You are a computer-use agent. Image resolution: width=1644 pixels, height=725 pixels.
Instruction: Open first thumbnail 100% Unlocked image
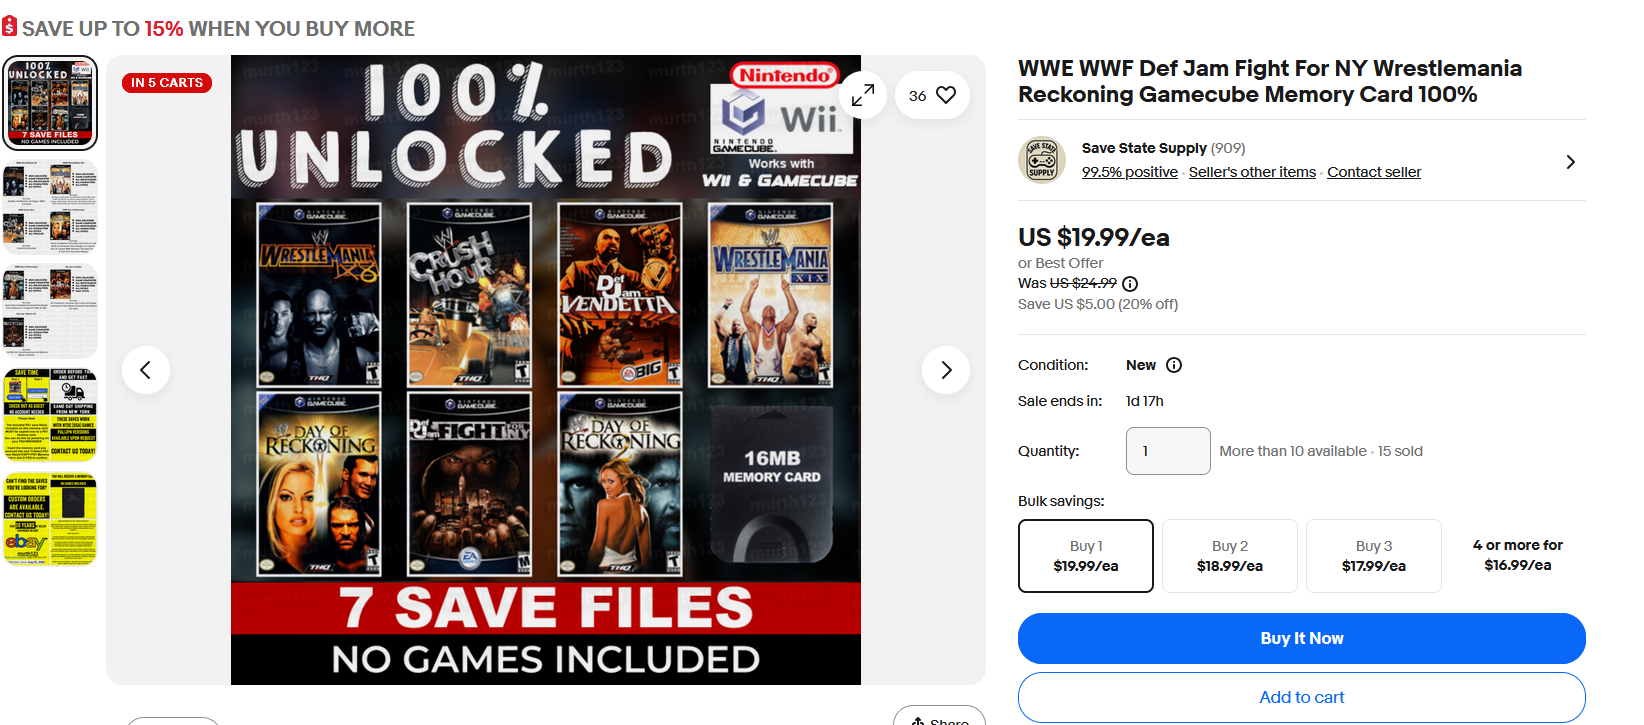point(51,103)
